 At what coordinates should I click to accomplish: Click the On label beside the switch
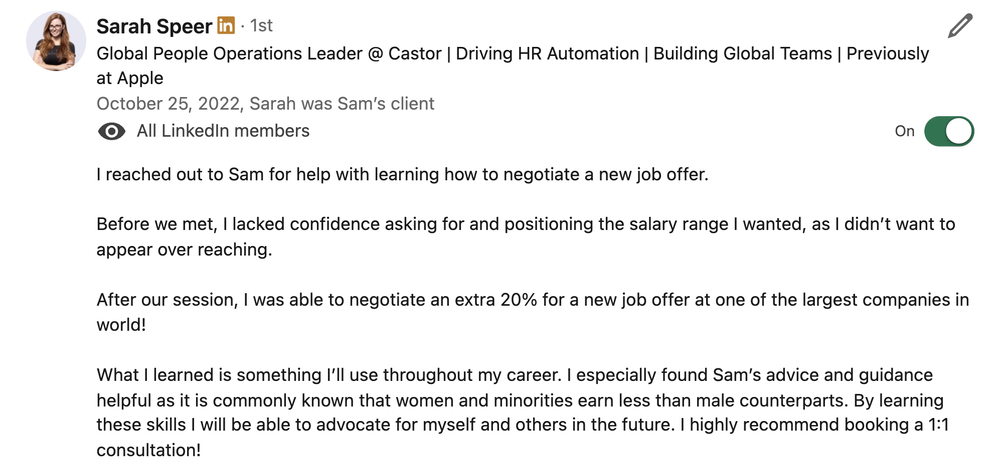[x=904, y=131]
